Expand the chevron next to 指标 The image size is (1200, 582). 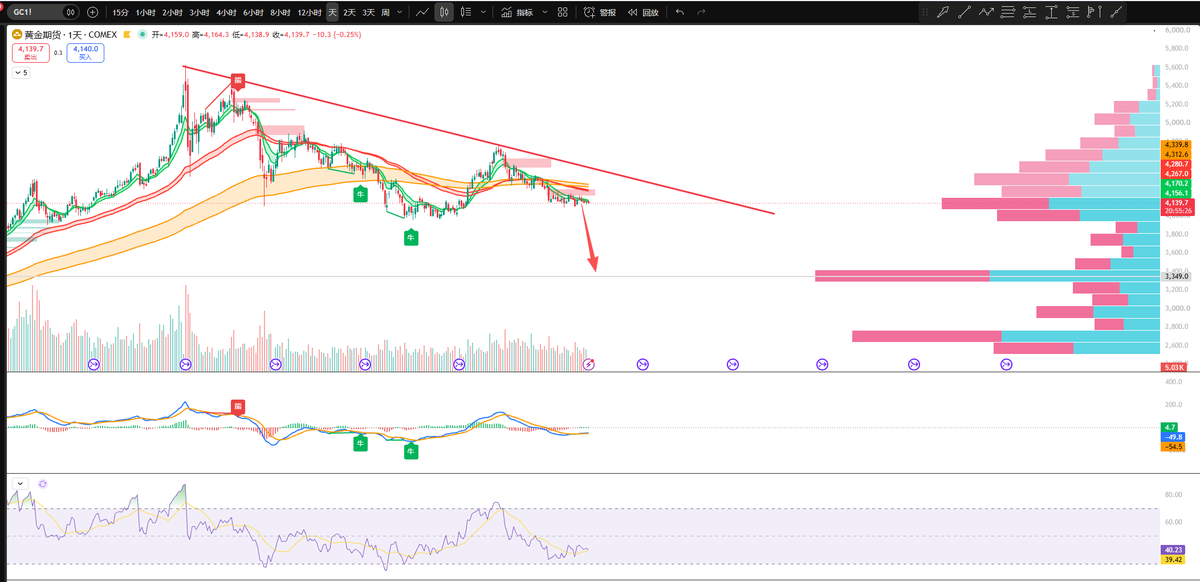coord(543,12)
